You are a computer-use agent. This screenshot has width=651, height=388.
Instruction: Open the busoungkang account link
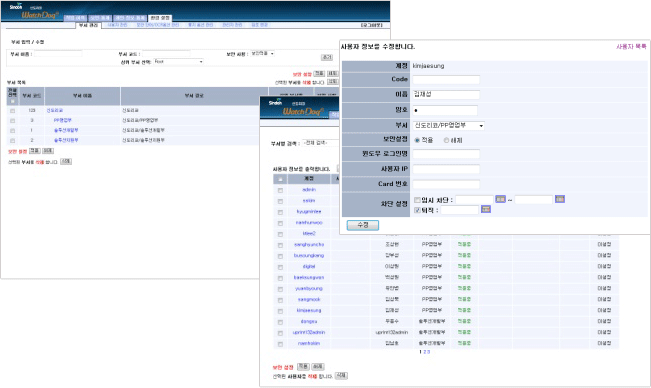click(x=309, y=256)
